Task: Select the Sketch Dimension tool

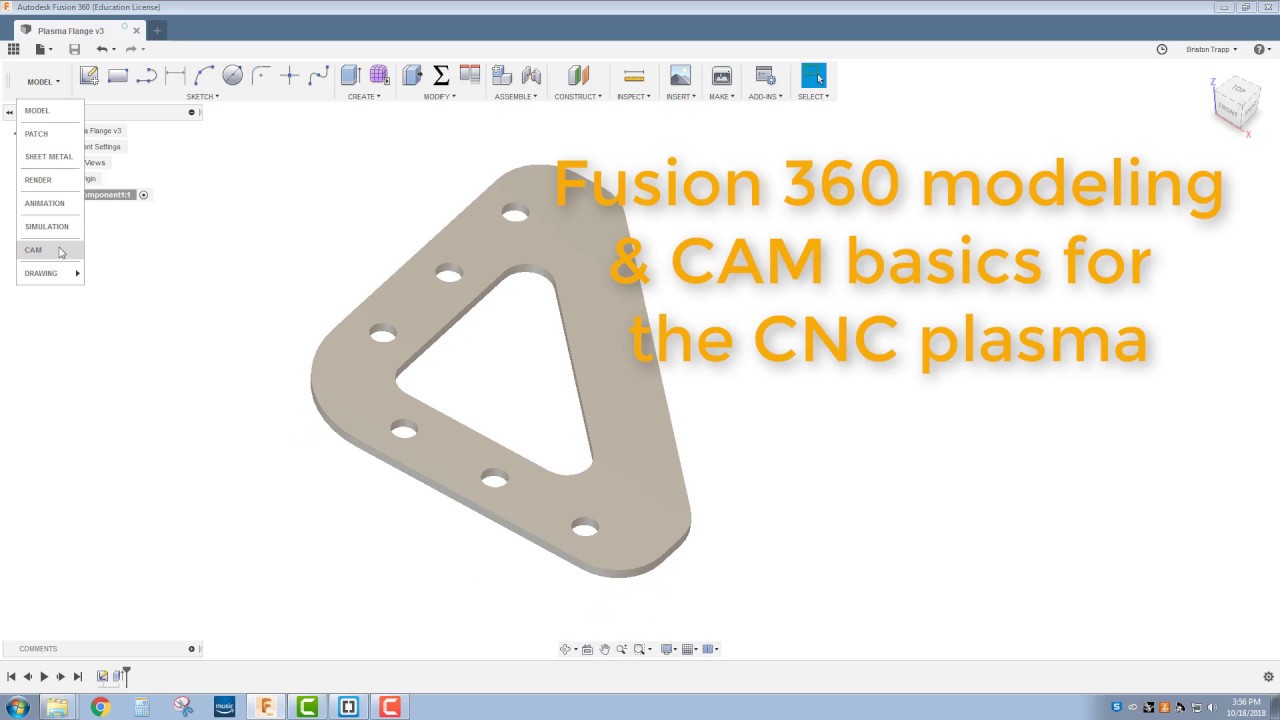Action: (175, 75)
